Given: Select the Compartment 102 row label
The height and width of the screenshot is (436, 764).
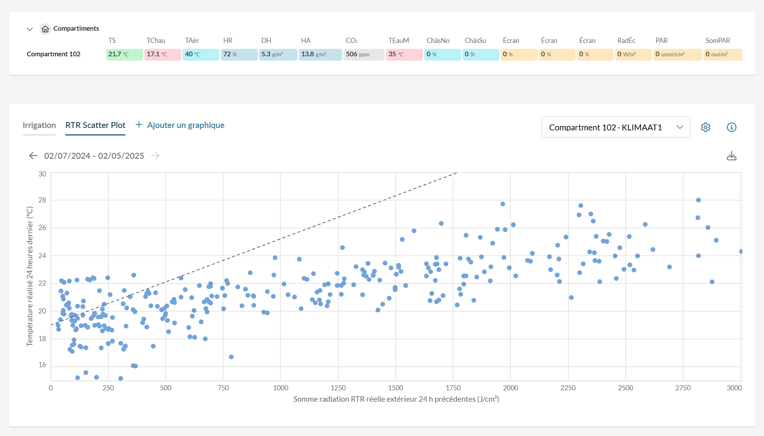Looking at the screenshot, I should point(54,54).
